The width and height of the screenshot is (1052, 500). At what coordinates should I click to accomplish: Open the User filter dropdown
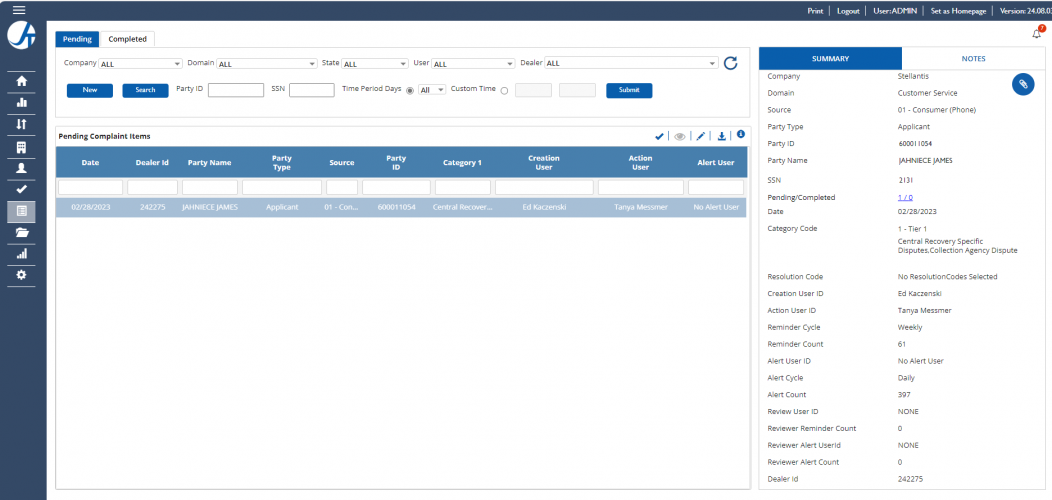[473, 64]
